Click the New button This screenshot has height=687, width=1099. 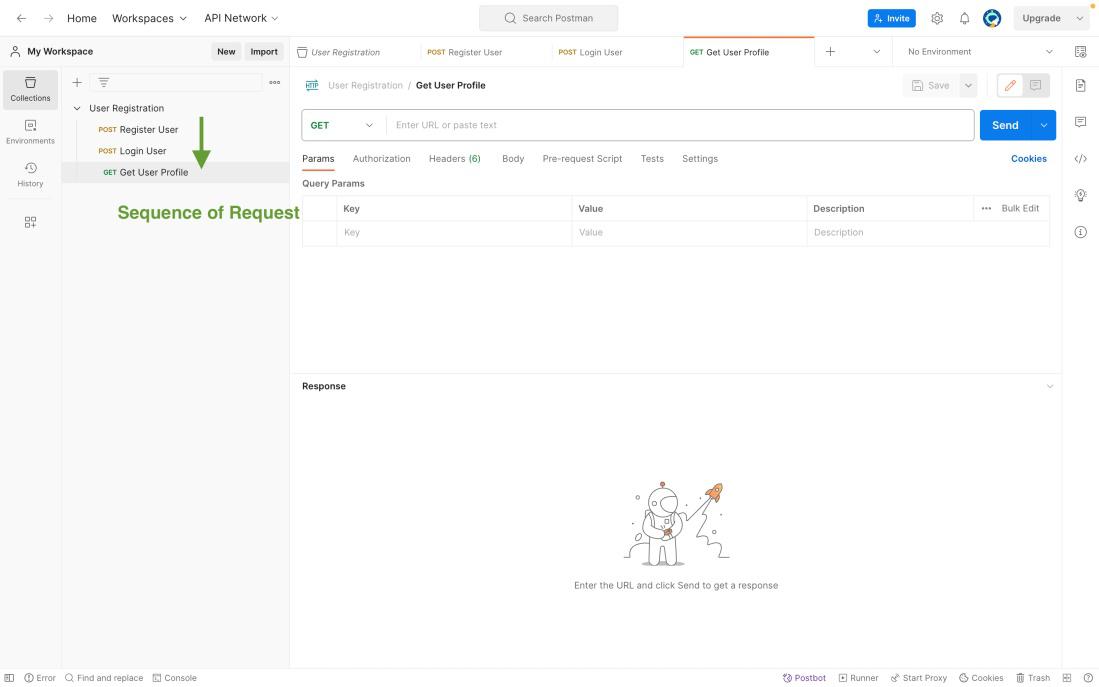[x=226, y=51]
